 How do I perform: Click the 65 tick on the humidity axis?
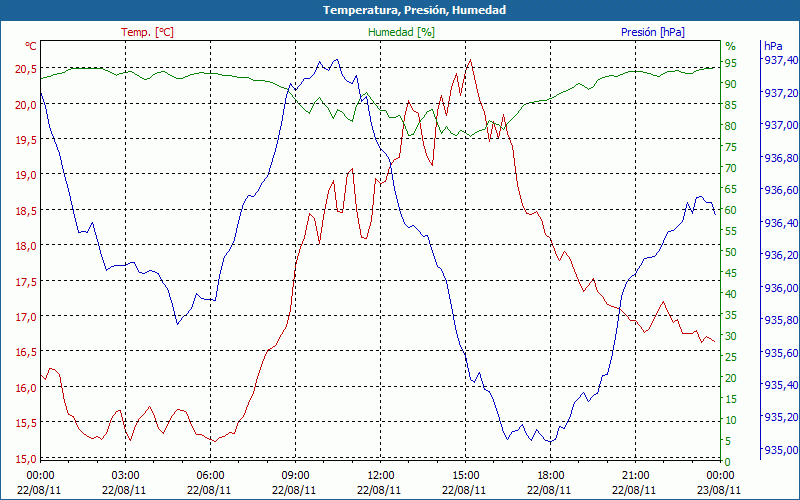point(731,189)
